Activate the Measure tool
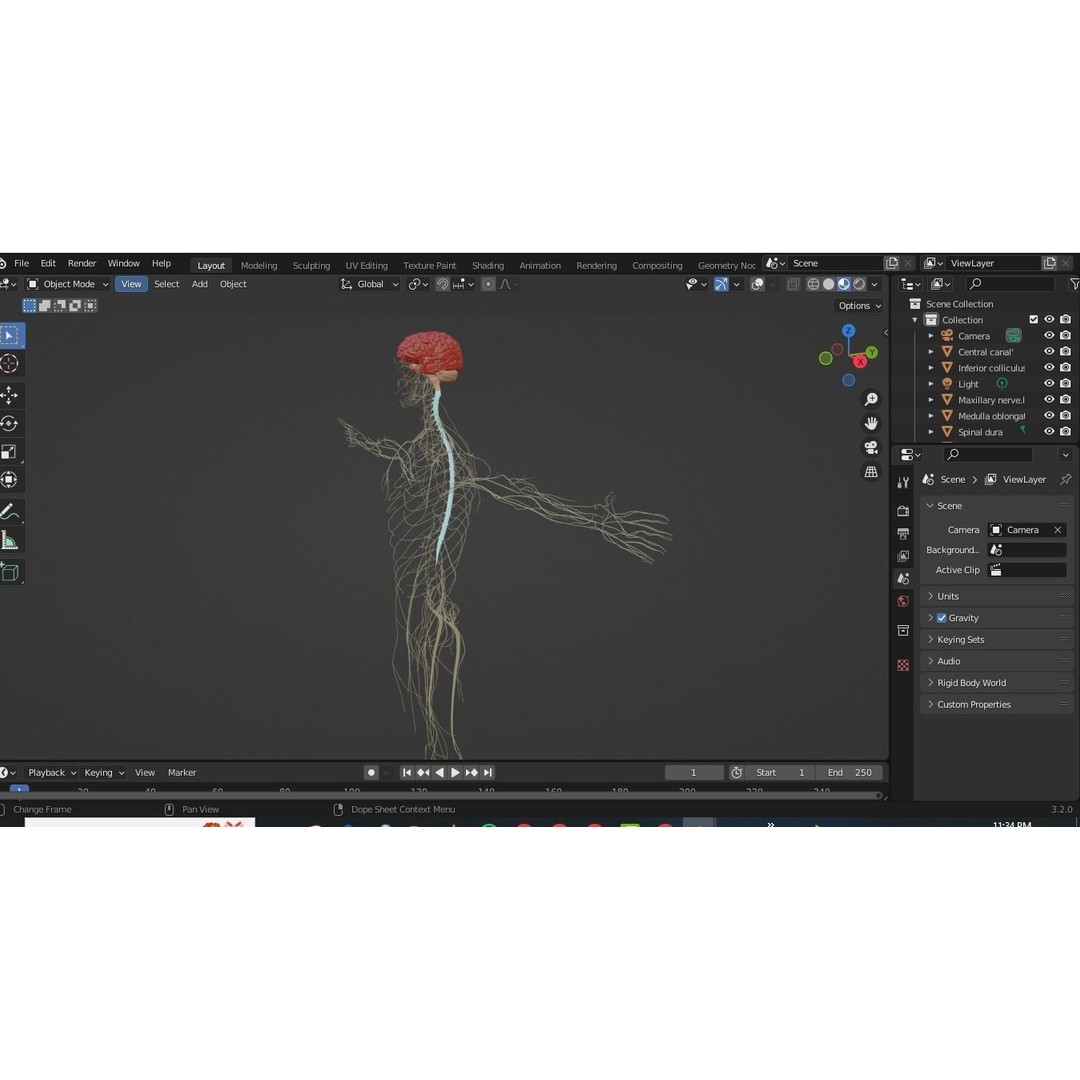The width and height of the screenshot is (1080, 1080). [12, 541]
